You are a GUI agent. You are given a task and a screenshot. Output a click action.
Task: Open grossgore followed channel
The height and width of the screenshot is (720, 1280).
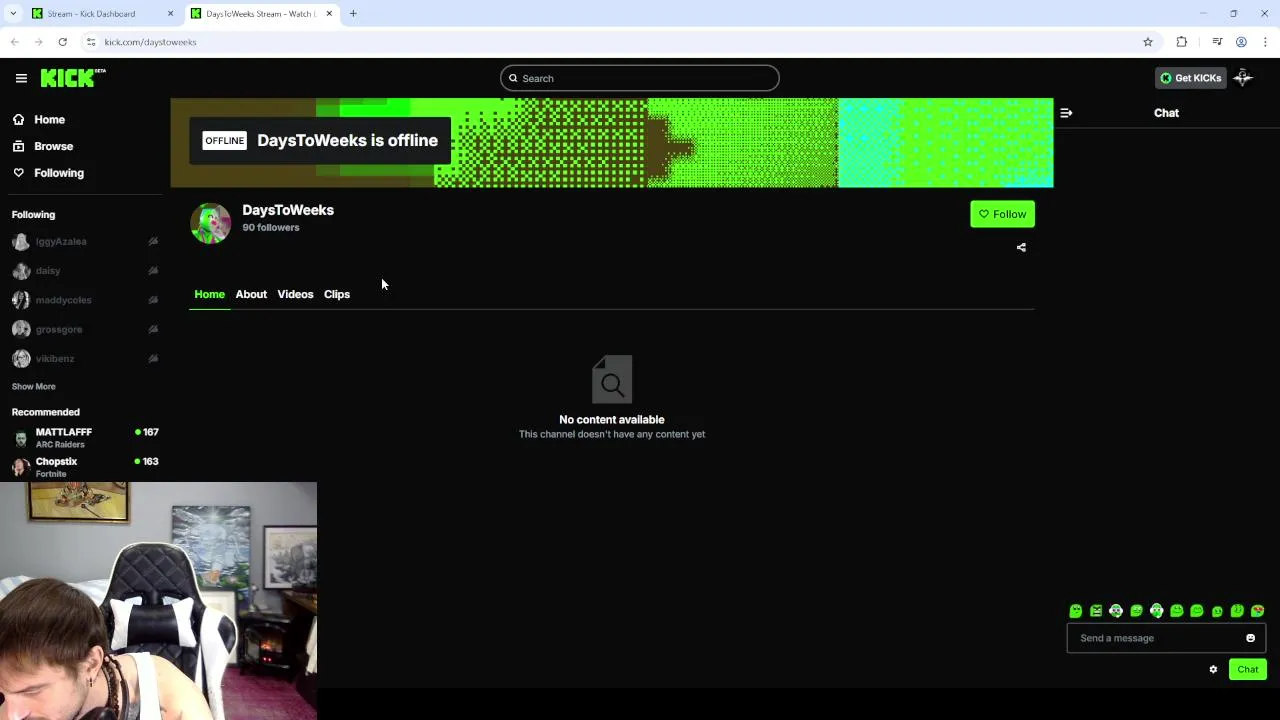85,329
